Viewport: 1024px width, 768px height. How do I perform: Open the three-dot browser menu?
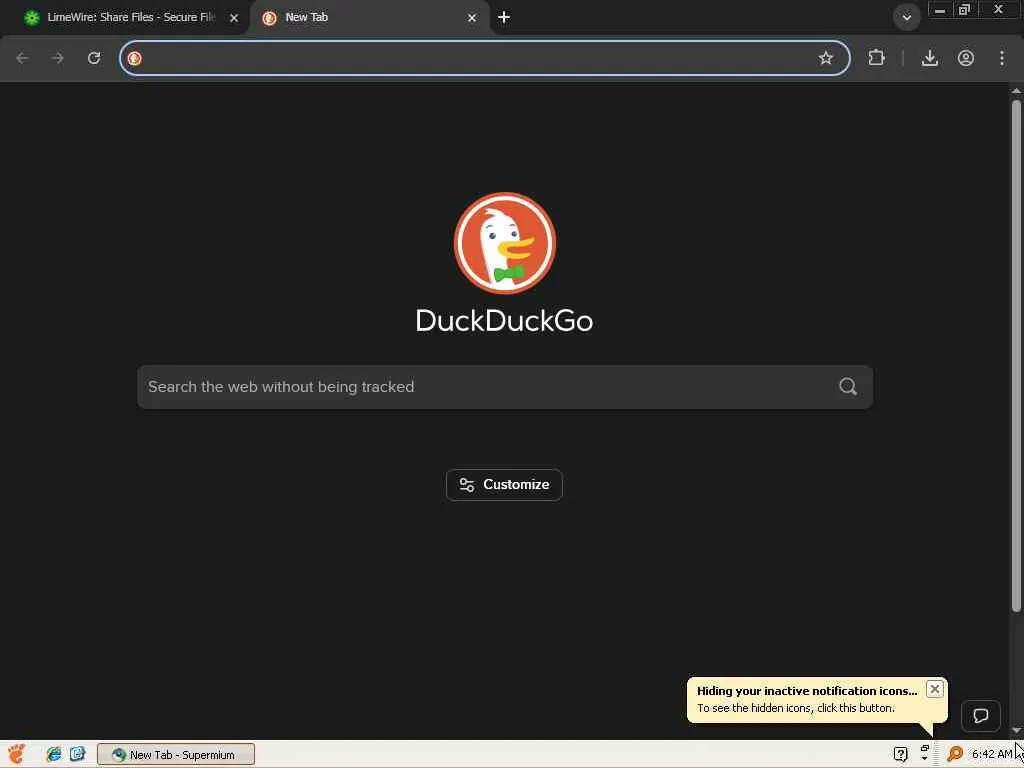pyautogui.click(x=1002, y=58)
